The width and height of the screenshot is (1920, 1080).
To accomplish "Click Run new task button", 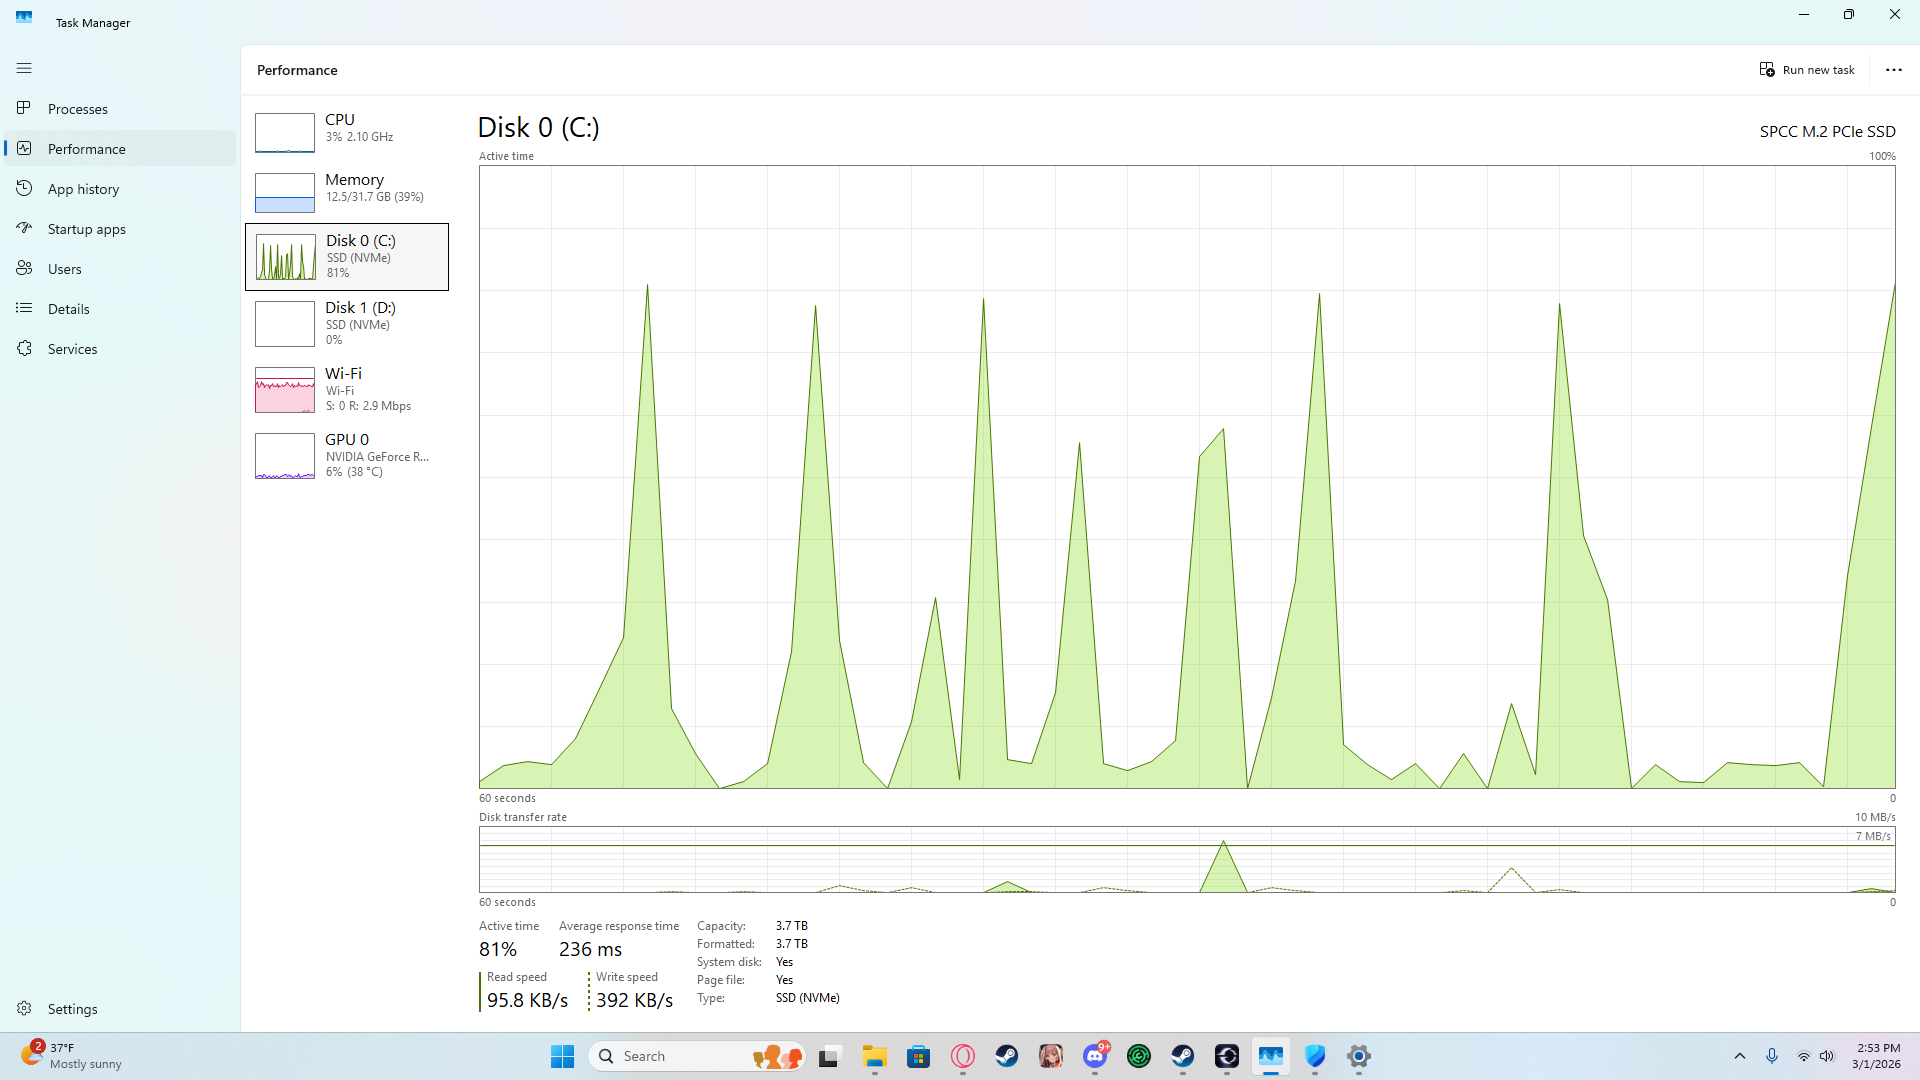I will (x=1807, y=70).
